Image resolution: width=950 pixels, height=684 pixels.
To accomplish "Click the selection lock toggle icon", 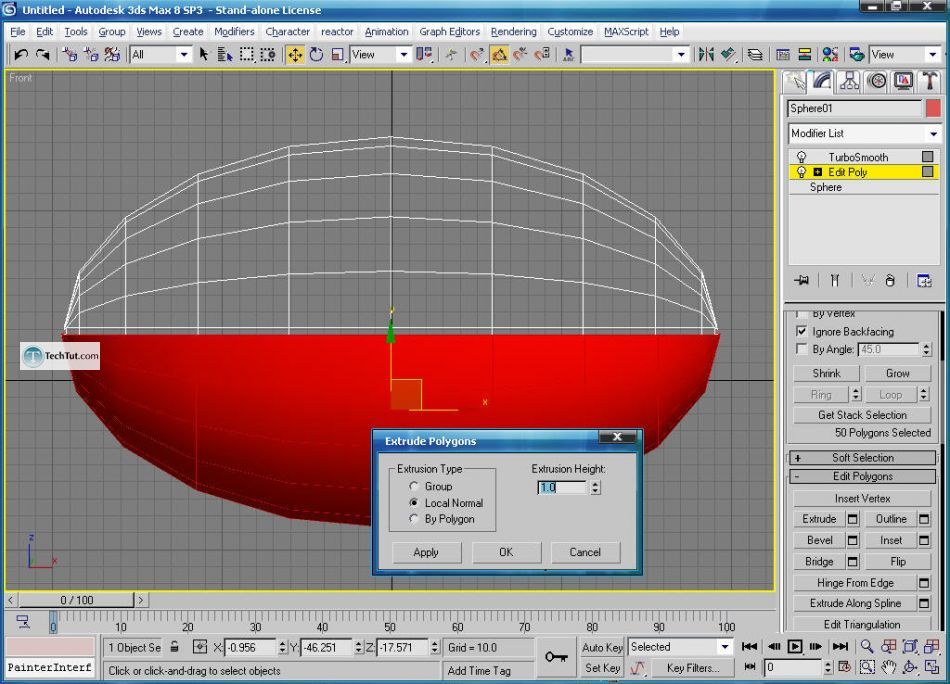I will pos(174,647).
